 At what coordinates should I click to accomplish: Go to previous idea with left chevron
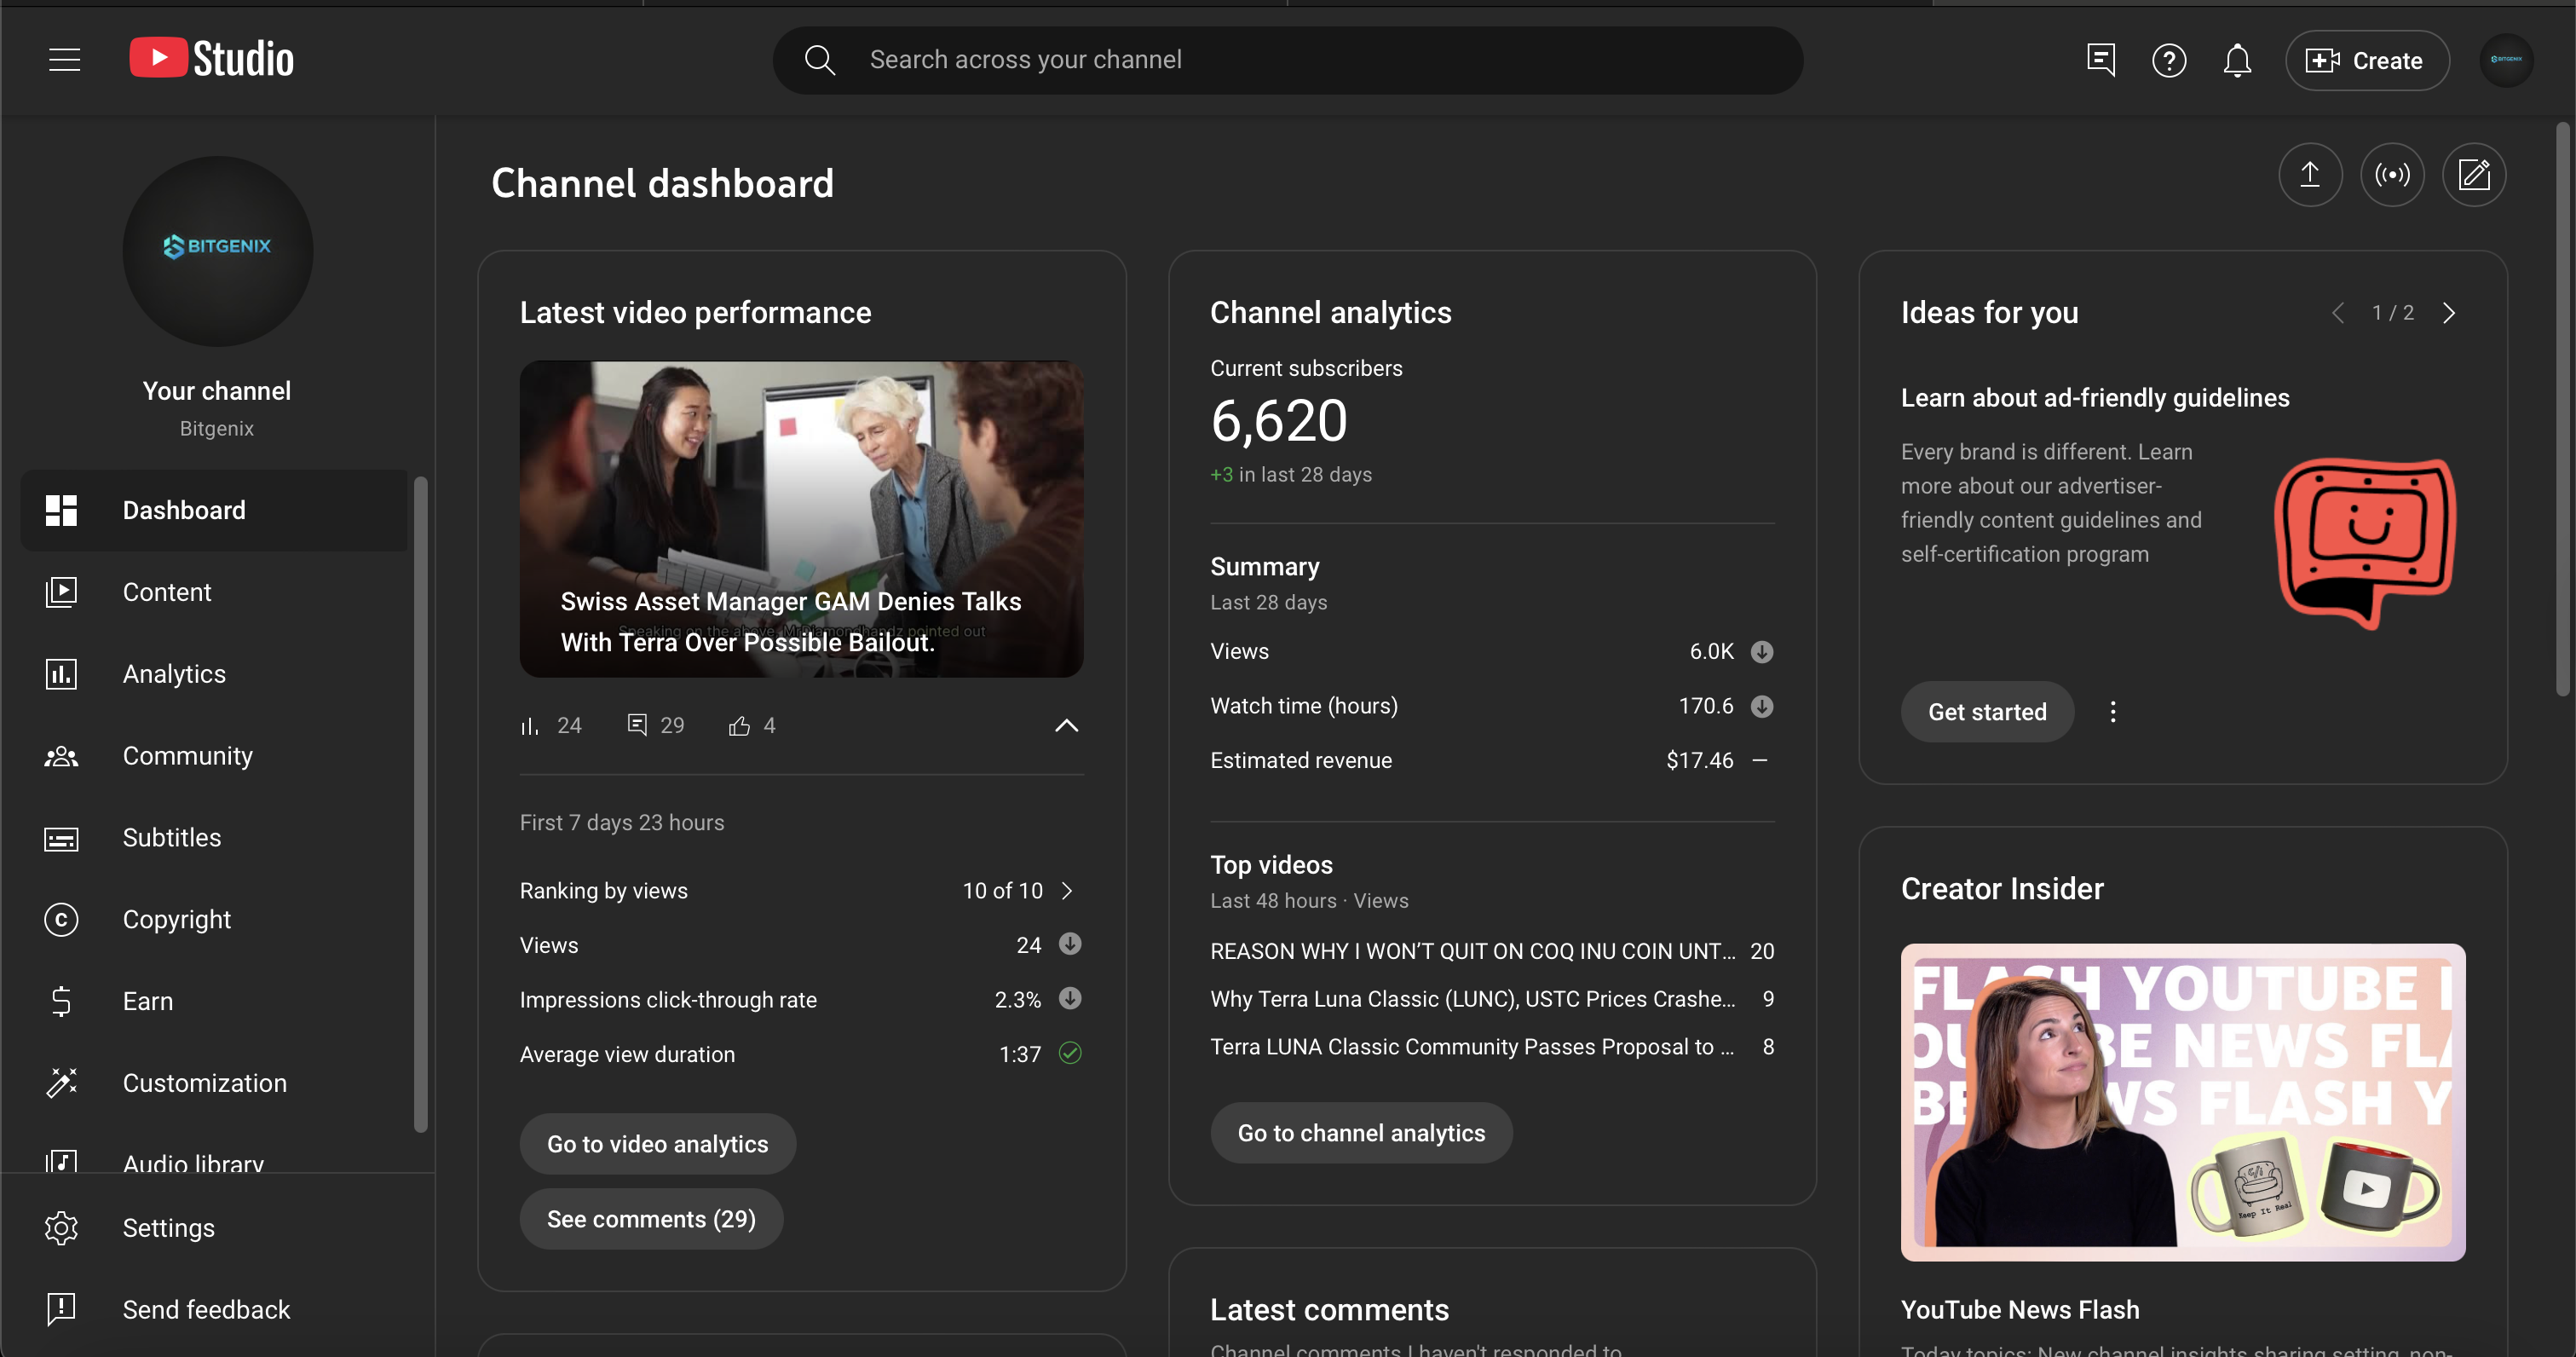coord(2338,313)
